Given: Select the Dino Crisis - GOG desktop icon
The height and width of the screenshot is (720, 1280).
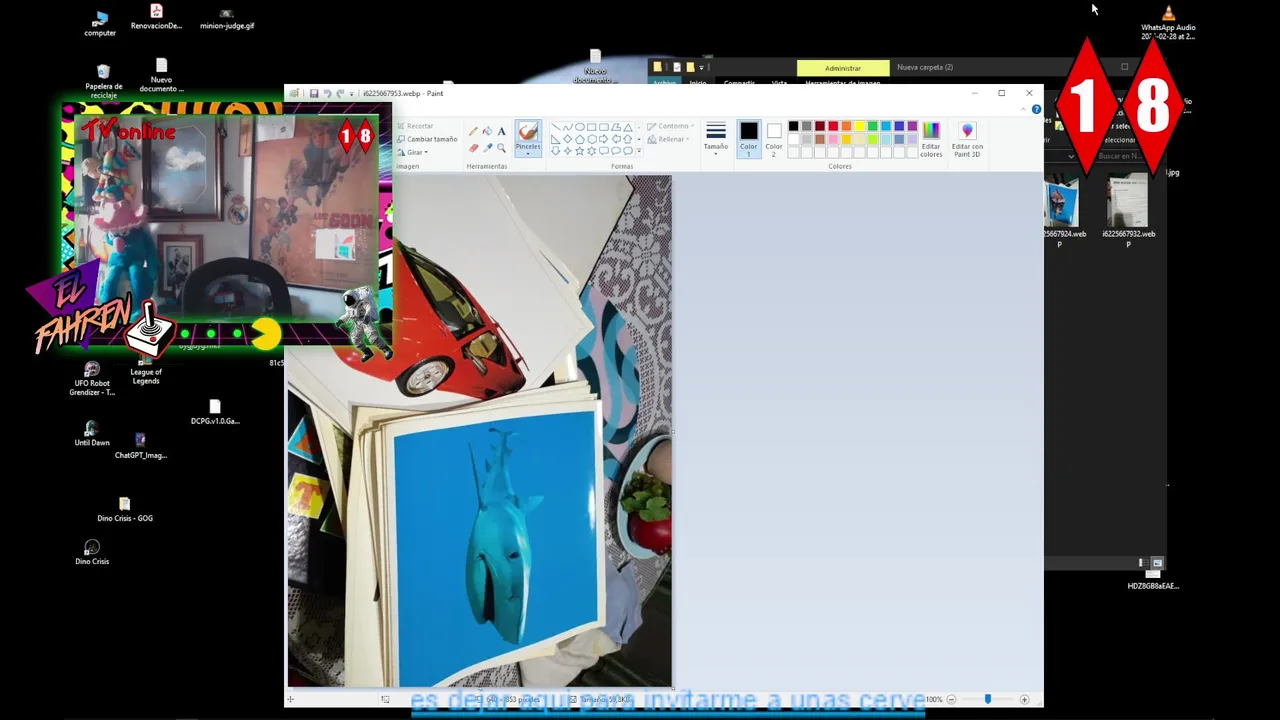Looking at the screenshot, I should pyautogui.click(x=124, y=509).
